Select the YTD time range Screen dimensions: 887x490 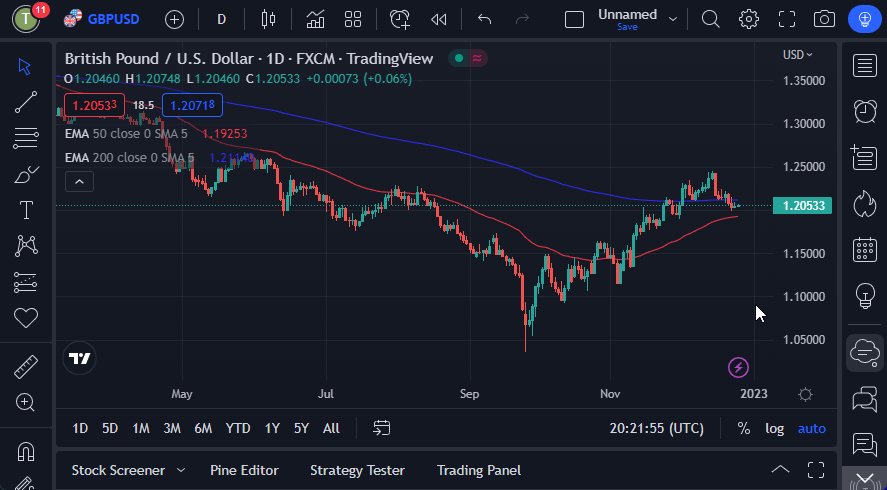click(x=238, y=428)
